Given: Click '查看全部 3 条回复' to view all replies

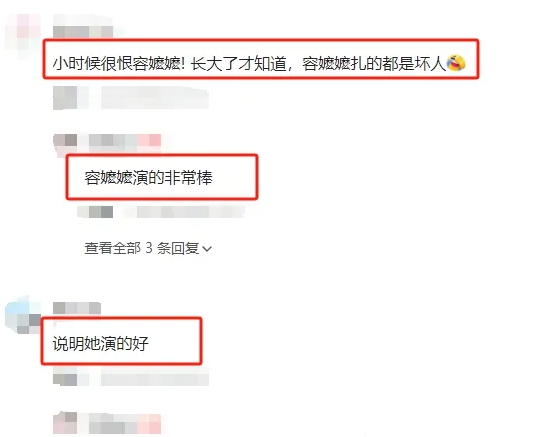Looking at the screenshot, I should point(148,248).
